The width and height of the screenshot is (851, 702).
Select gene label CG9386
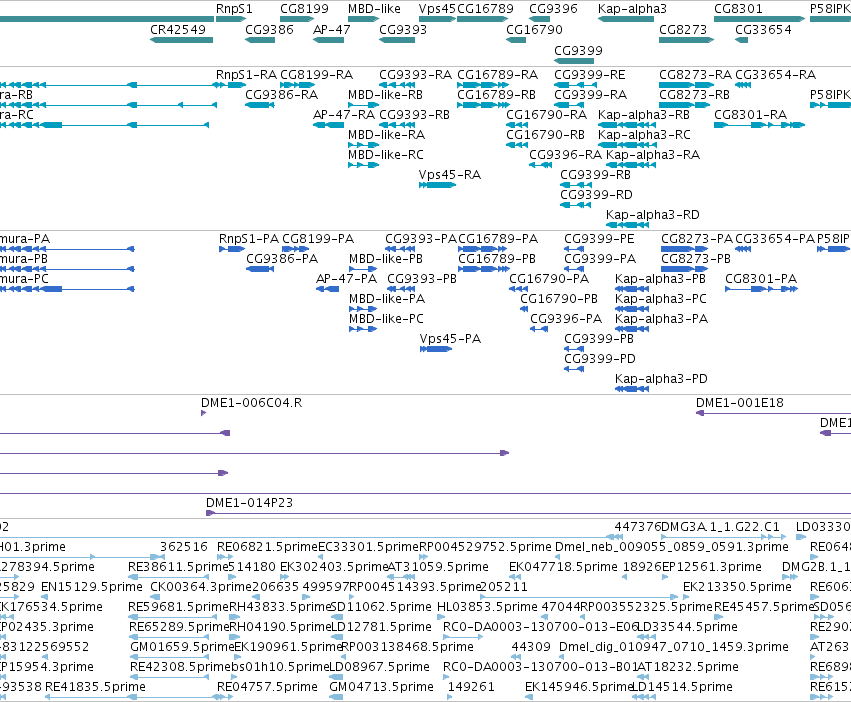click(269, 29)
